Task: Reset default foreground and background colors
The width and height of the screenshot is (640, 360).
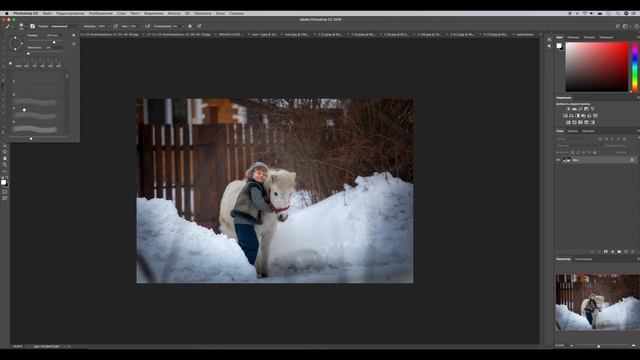Action: coord(2,177)
